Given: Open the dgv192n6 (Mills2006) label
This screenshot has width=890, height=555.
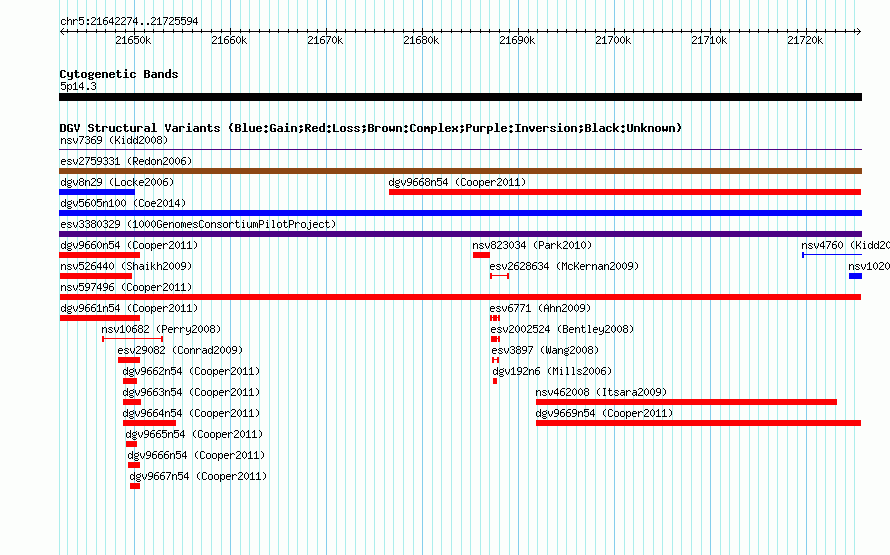Looking at the screenshot, I should [552, 371].
